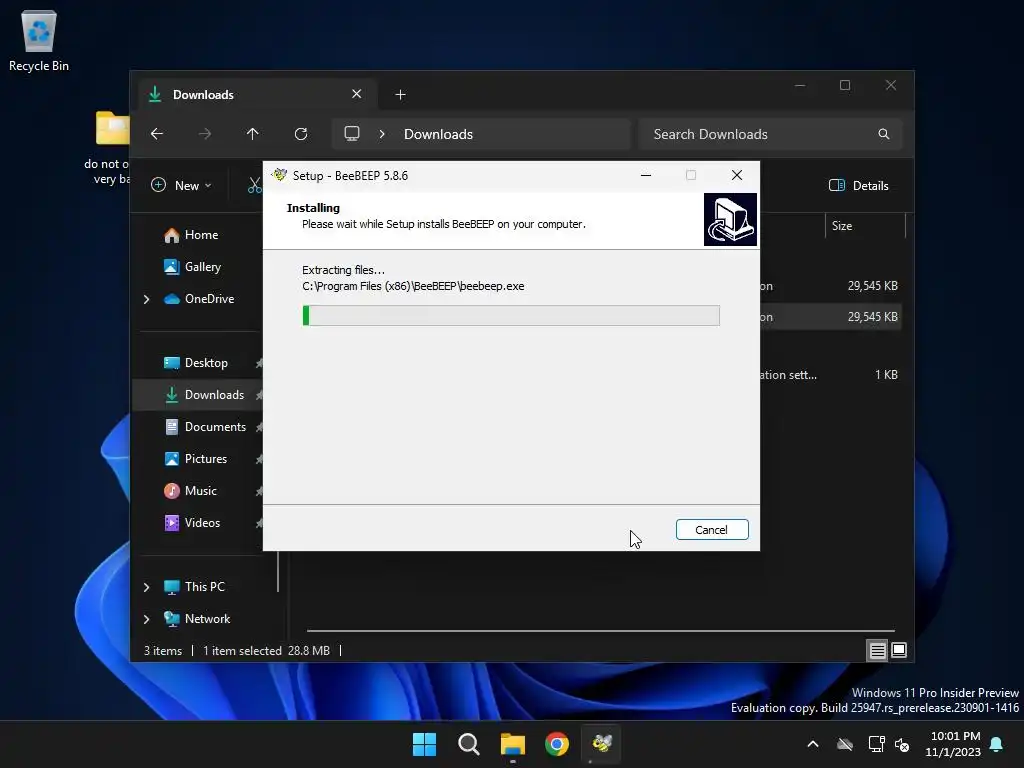Close the BeeBEEP setup dialog
The height and width of the screenshot is (768, 1024).
(737, 175)
